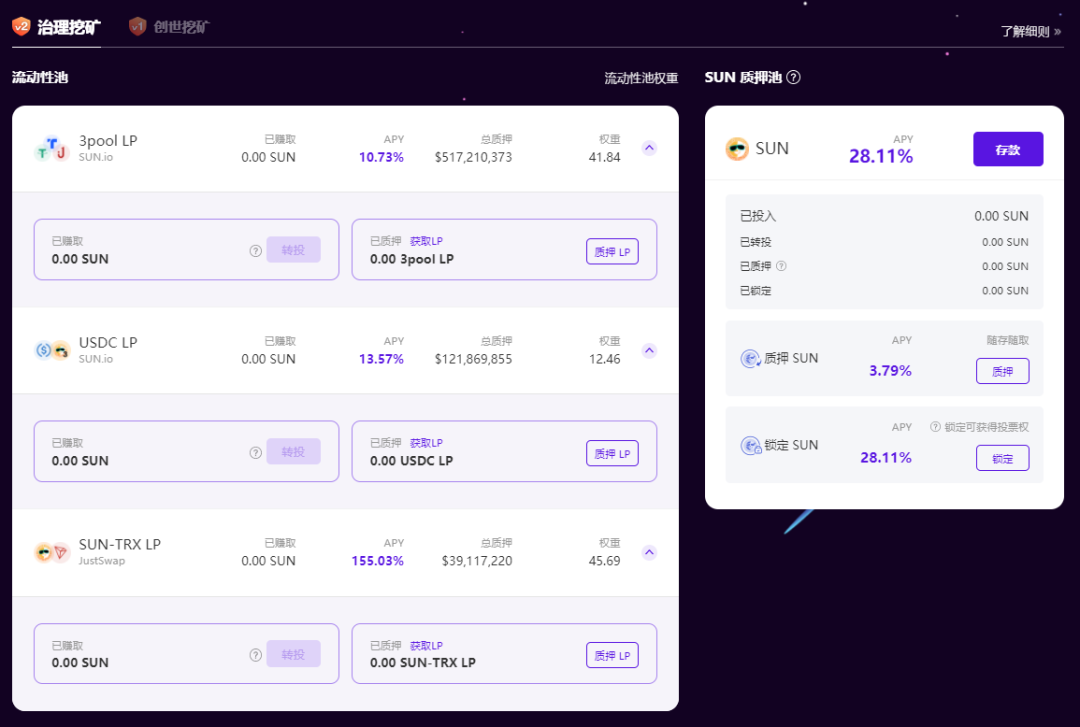The height and width of the screenshot is (727, 1080).
Task: Click the 0.00 3pool LP staked amount
Action: [x=412, y=259]
